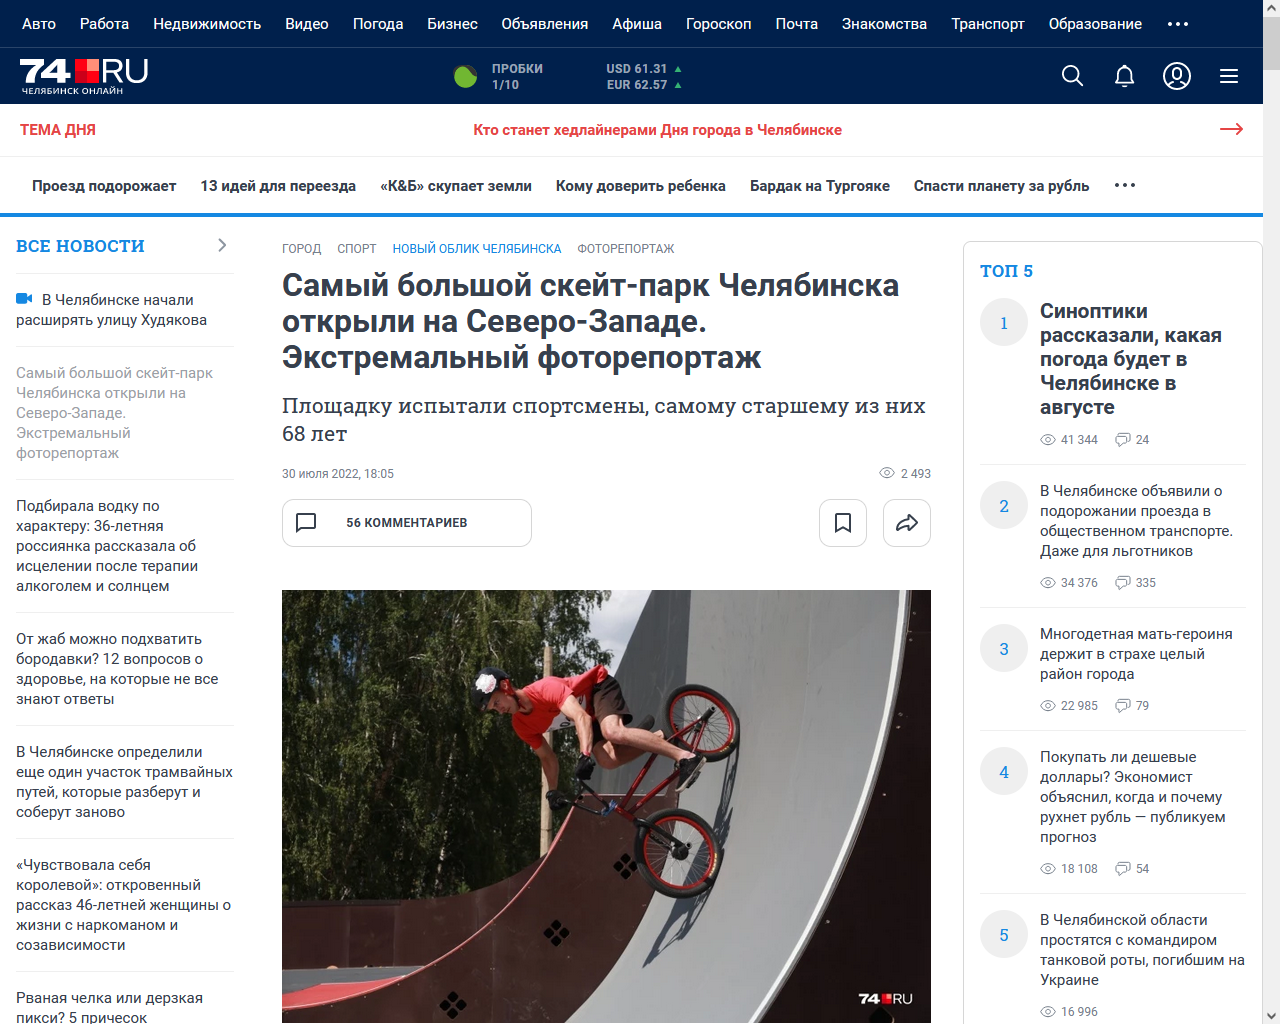Viewport: 1280px width, 1024px height.
Task: Expand more top navigation items with the three dots
Action: coord(1178,24)
